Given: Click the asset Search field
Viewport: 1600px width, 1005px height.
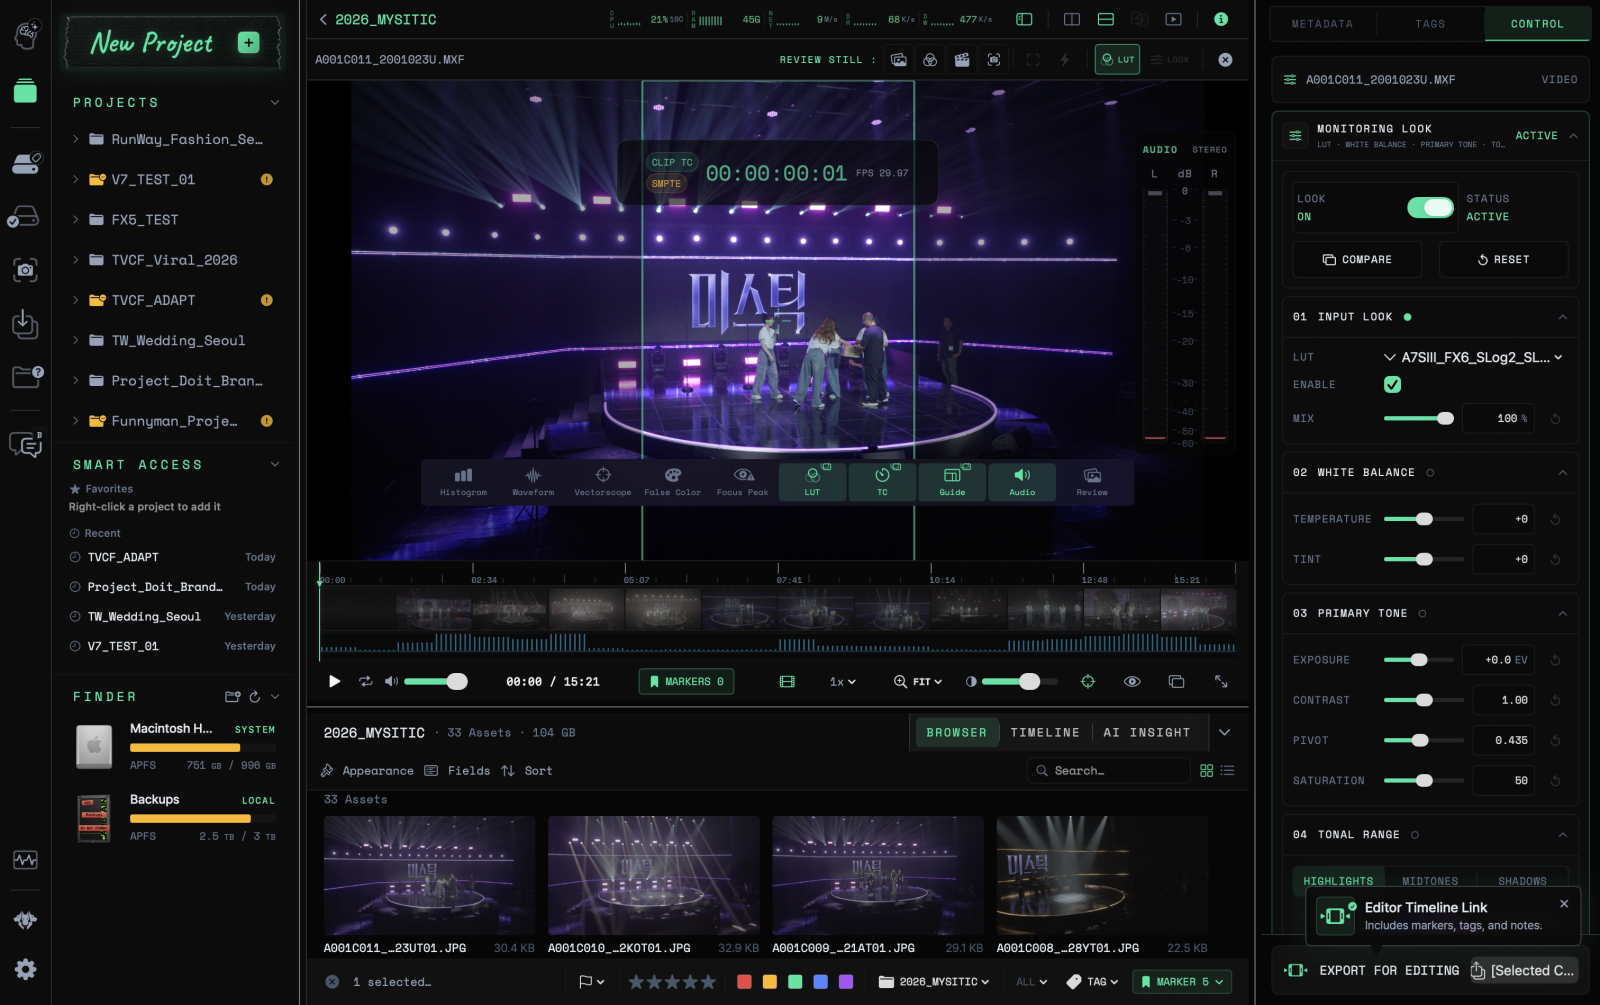Looking at the screenshot, I should 1108,771.
